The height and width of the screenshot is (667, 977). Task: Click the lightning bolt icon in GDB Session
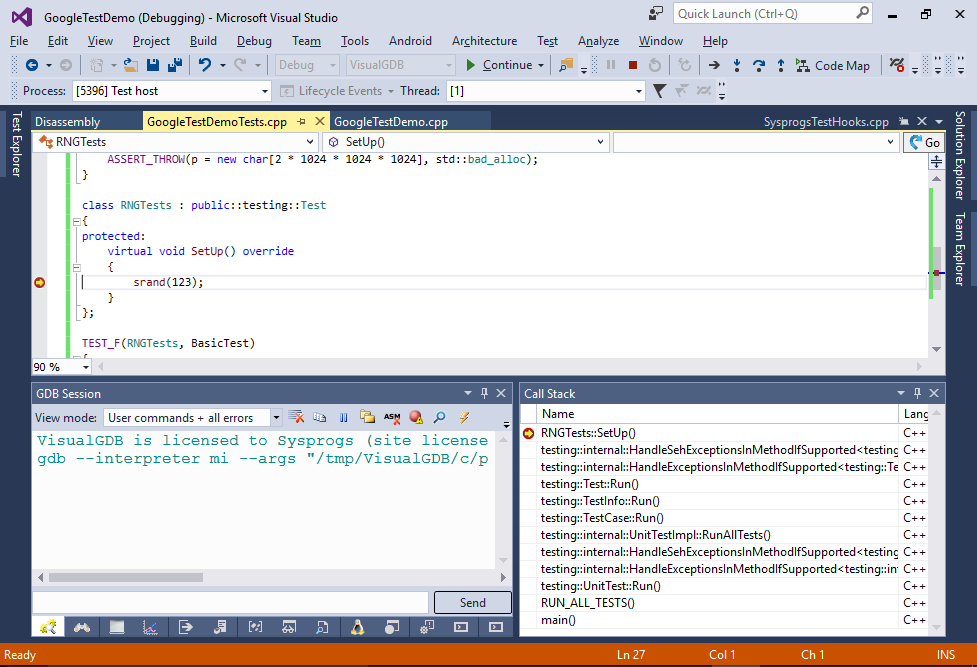[x=464, y=417]
